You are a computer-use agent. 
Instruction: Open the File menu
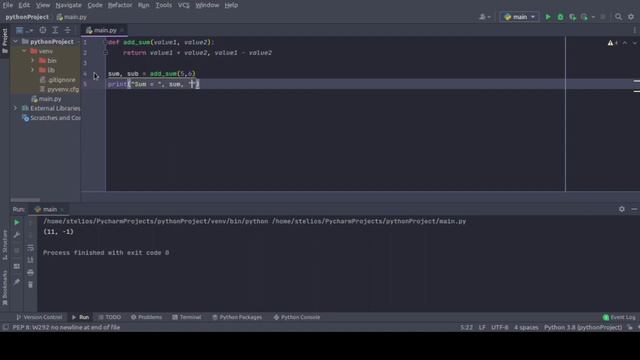(8, 5)
